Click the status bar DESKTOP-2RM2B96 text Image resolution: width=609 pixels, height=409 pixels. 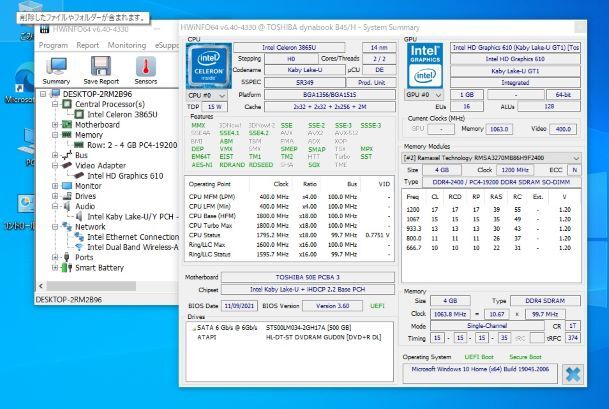pyautogui.click(x=68, y=300)
